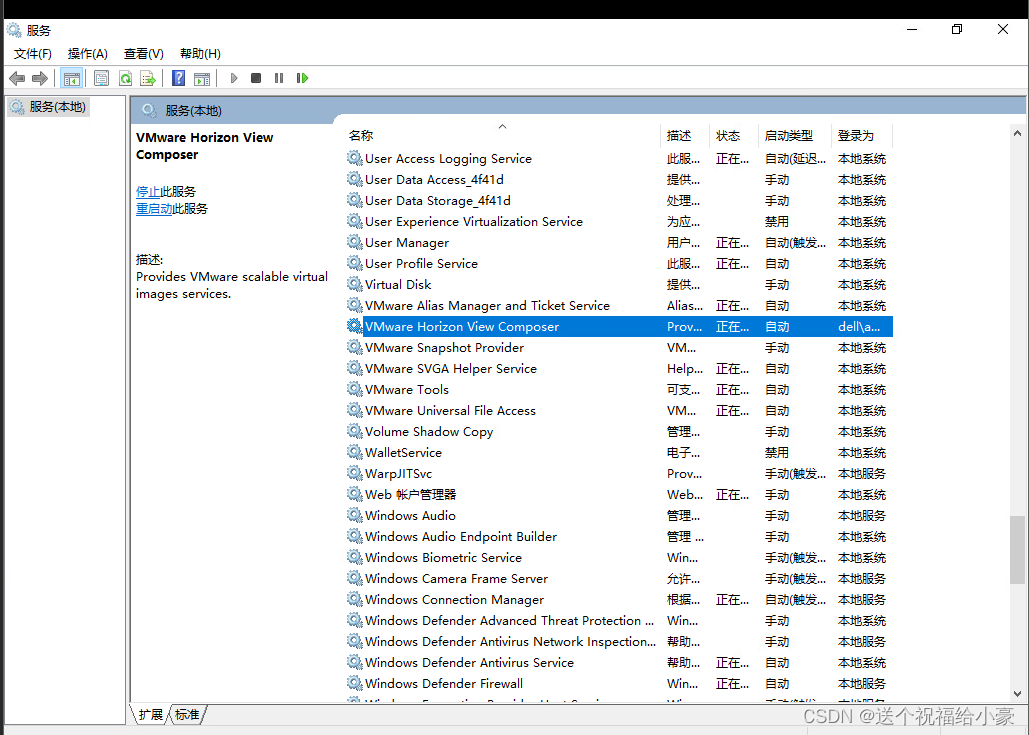Sort by the 启动类型 column header

click(794, 135)
